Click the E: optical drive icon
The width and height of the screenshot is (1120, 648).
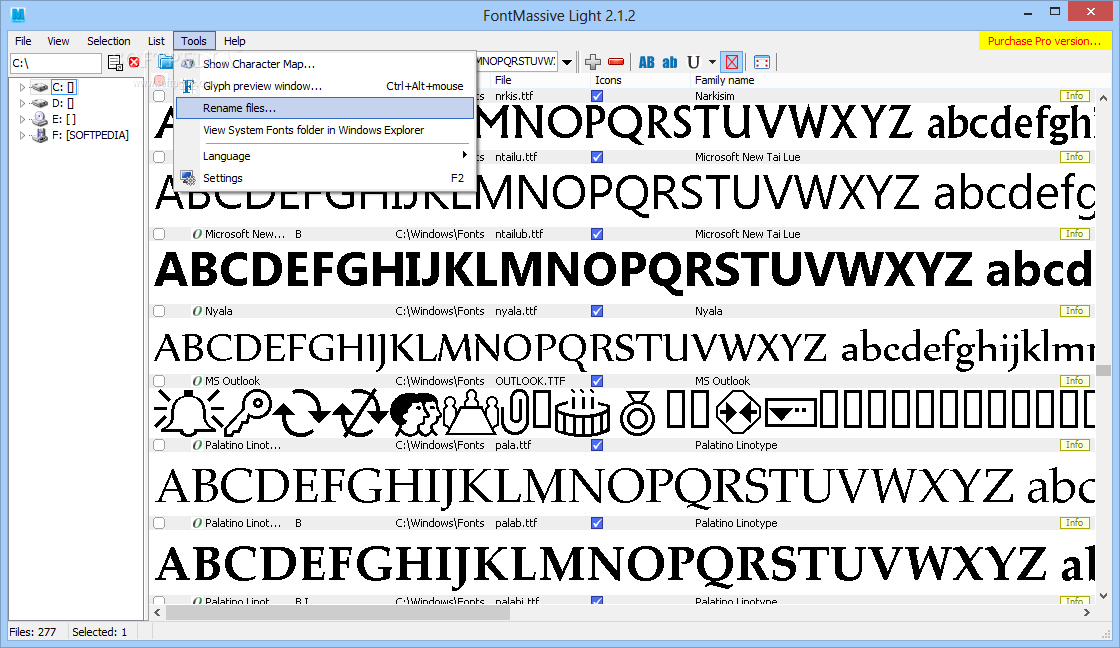[x=39, y=119]
